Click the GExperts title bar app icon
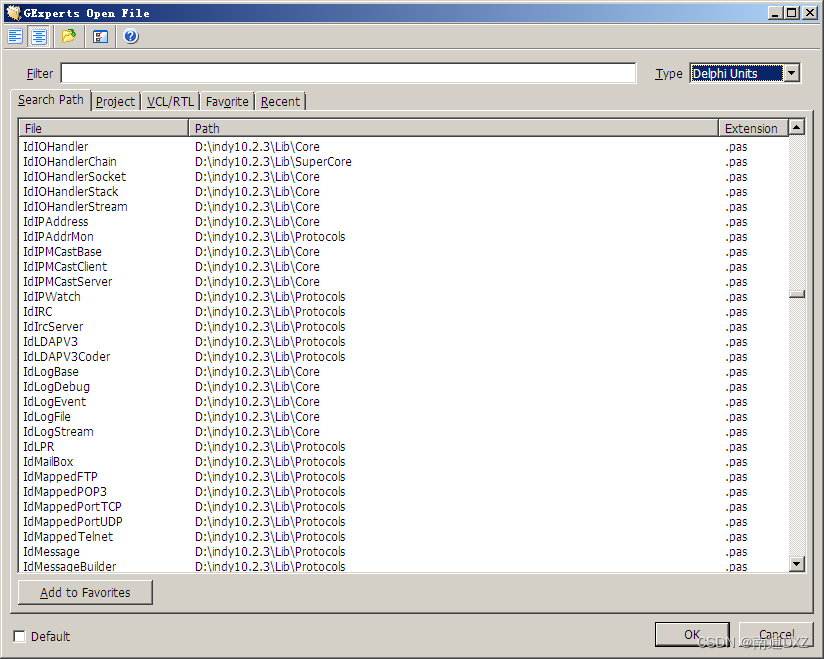The image size is (824, 659). tap(14, 13)
